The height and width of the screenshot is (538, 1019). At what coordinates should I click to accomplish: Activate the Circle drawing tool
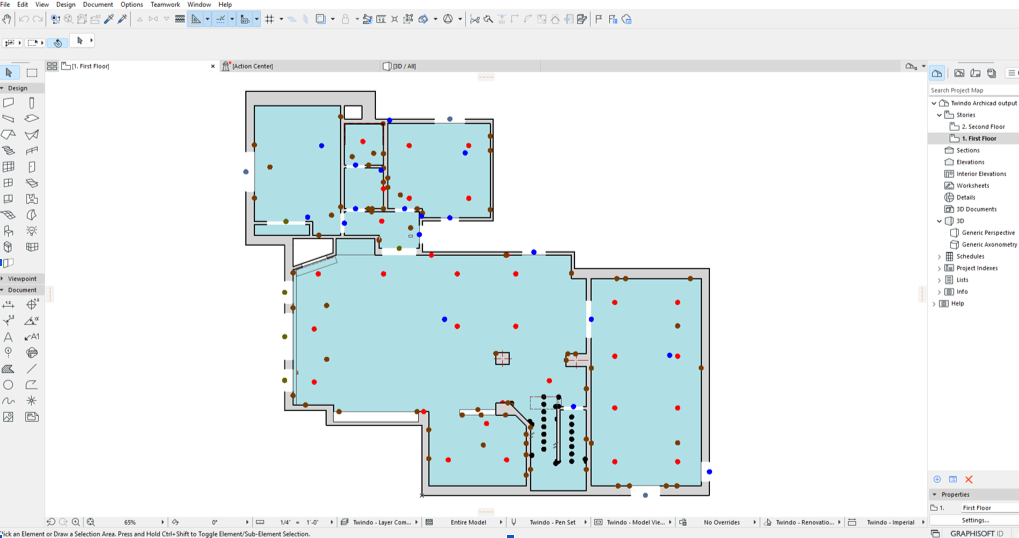point(8,385)
